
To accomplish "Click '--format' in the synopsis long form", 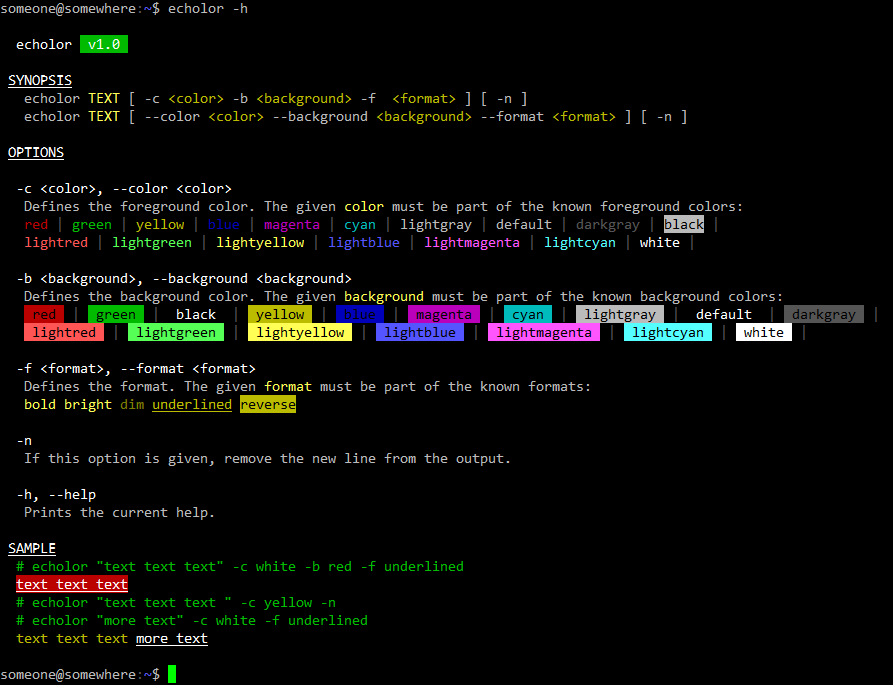I will click(x=512, y=116).
